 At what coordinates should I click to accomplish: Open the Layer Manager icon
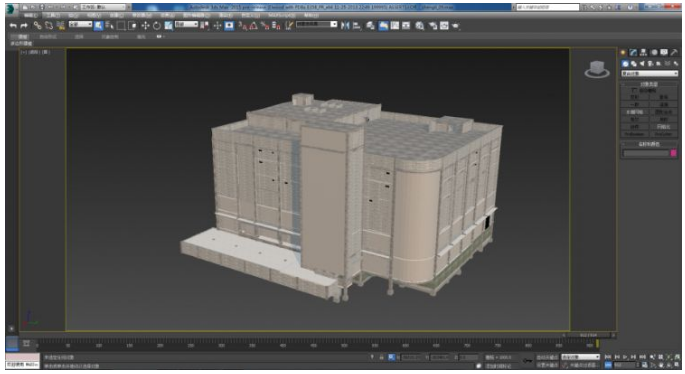point(370,26)
